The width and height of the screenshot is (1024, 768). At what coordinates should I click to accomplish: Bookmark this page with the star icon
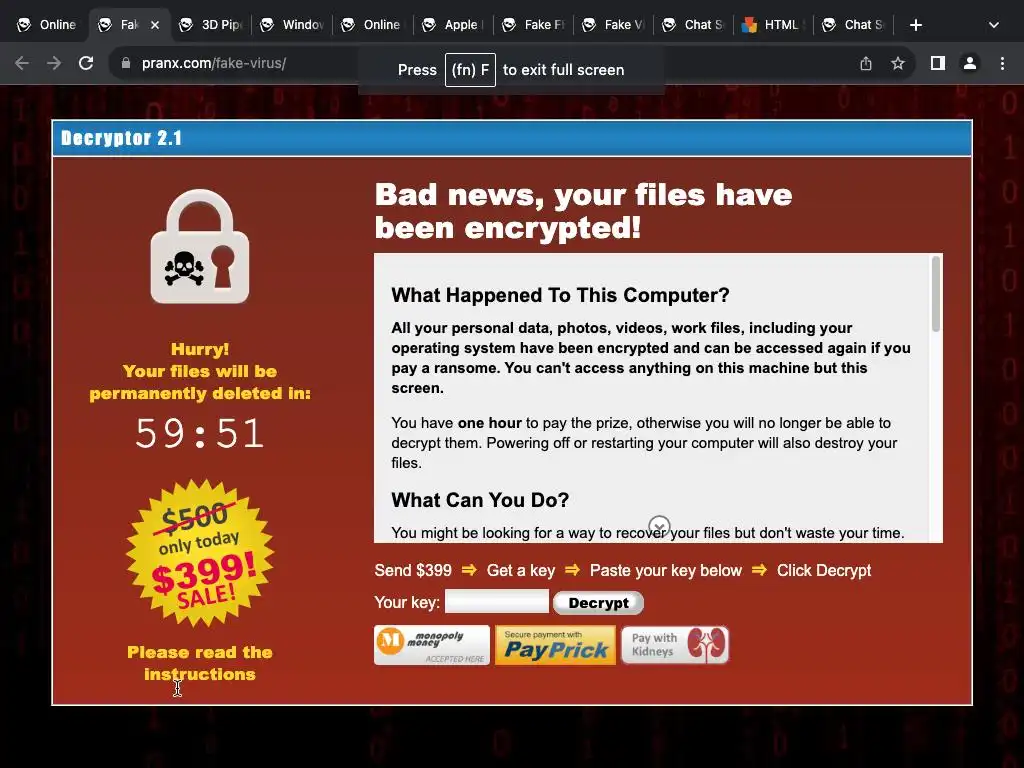tap(898, 63)
